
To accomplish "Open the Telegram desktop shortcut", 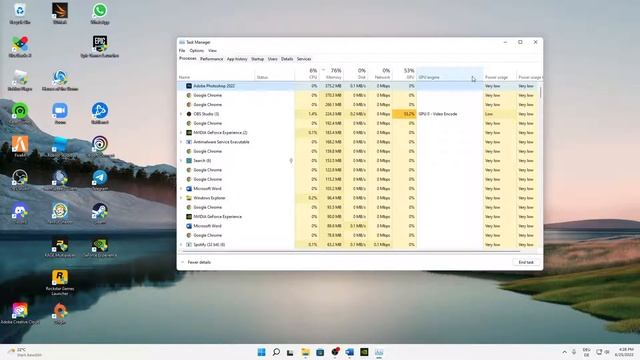I will coord(100,180).
